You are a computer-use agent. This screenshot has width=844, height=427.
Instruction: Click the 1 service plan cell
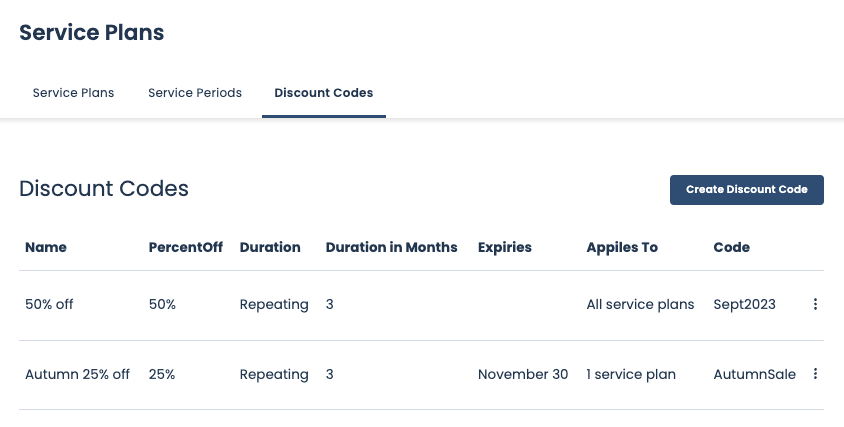[631, 374]
